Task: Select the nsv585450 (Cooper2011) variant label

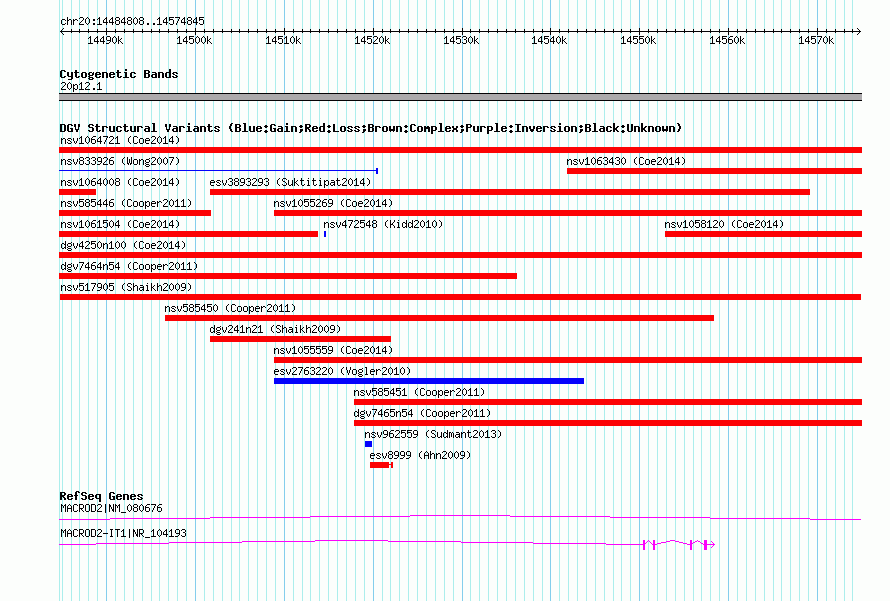Action: [230, 308]
